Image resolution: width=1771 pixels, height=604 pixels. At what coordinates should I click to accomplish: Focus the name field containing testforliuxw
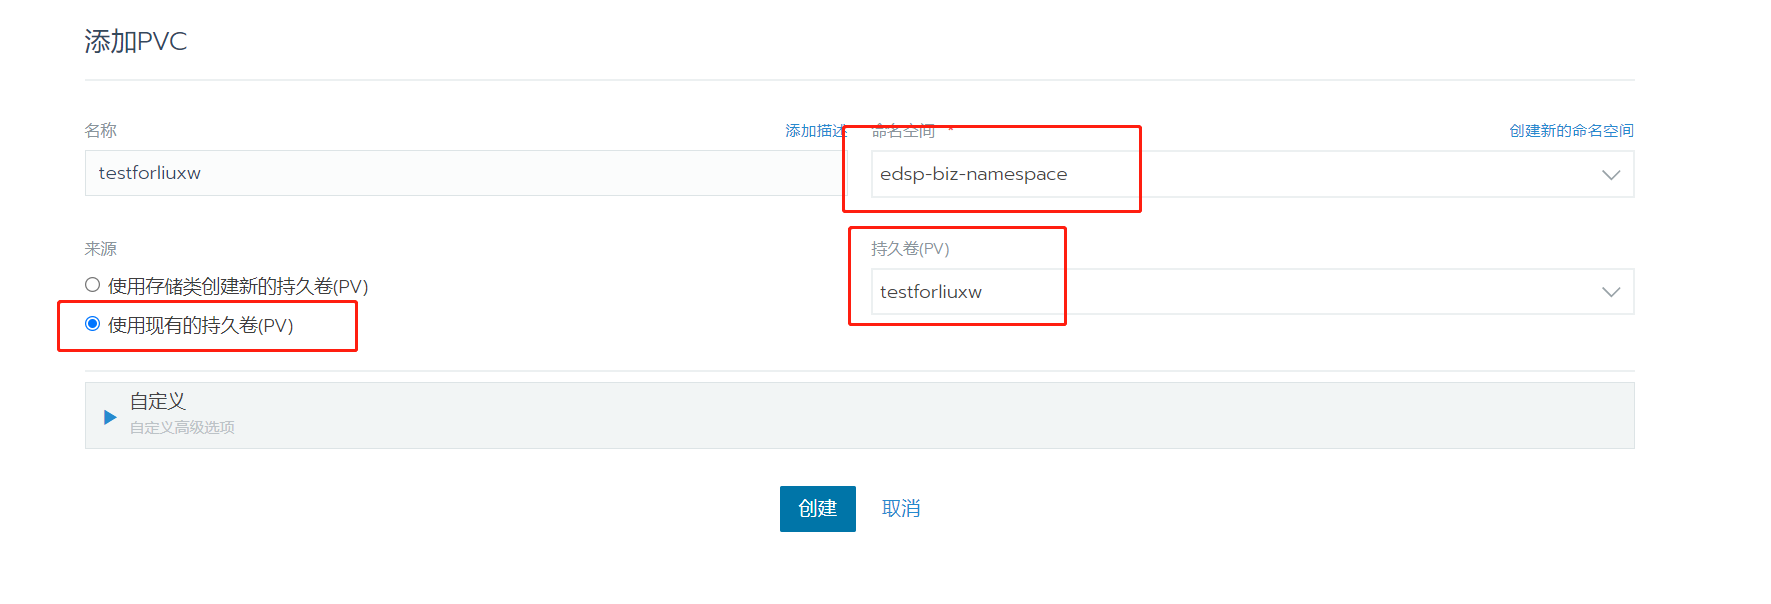pos(466,173)
